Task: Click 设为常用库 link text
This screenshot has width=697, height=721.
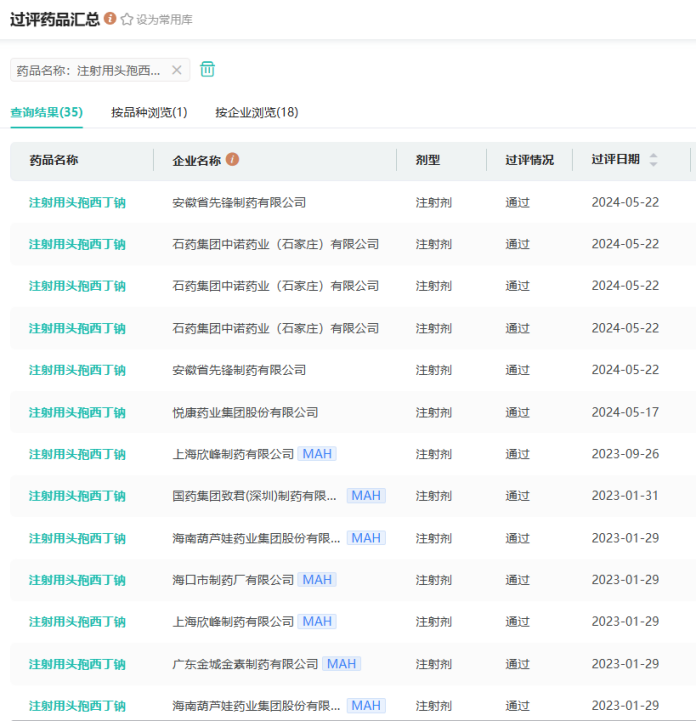Action: pyautogui.click(x=164, y=20)
